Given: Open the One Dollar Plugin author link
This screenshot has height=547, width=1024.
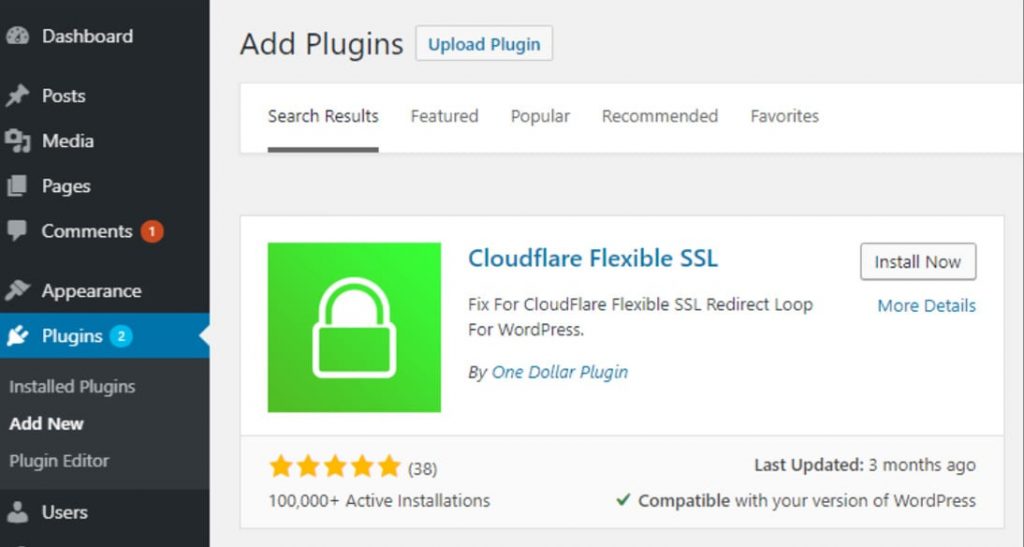Looking at the screenshot, I should (560, 372).
